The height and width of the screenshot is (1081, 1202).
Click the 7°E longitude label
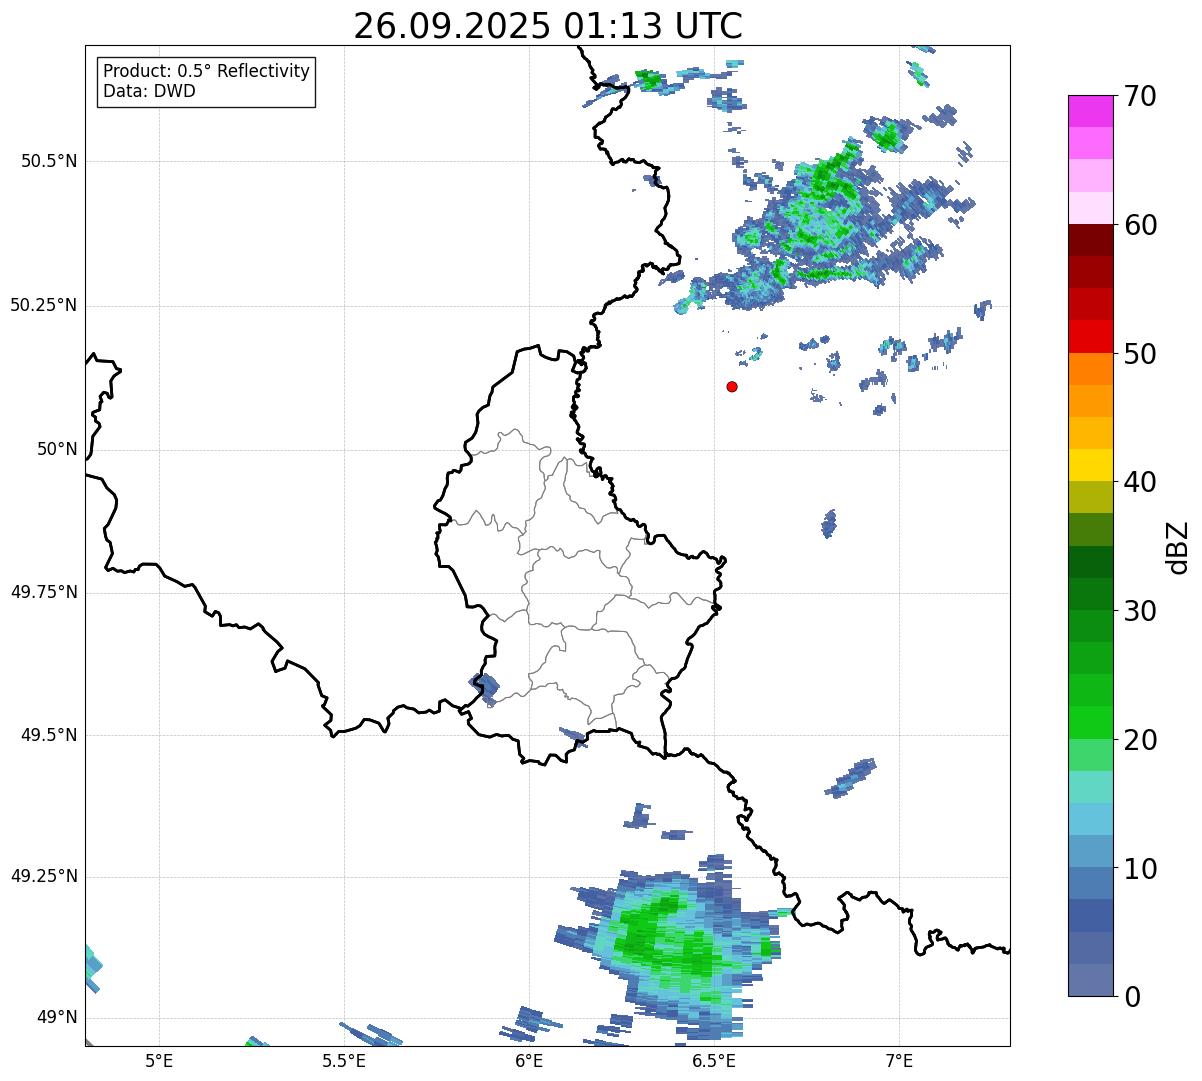(x=899, y=1060)
